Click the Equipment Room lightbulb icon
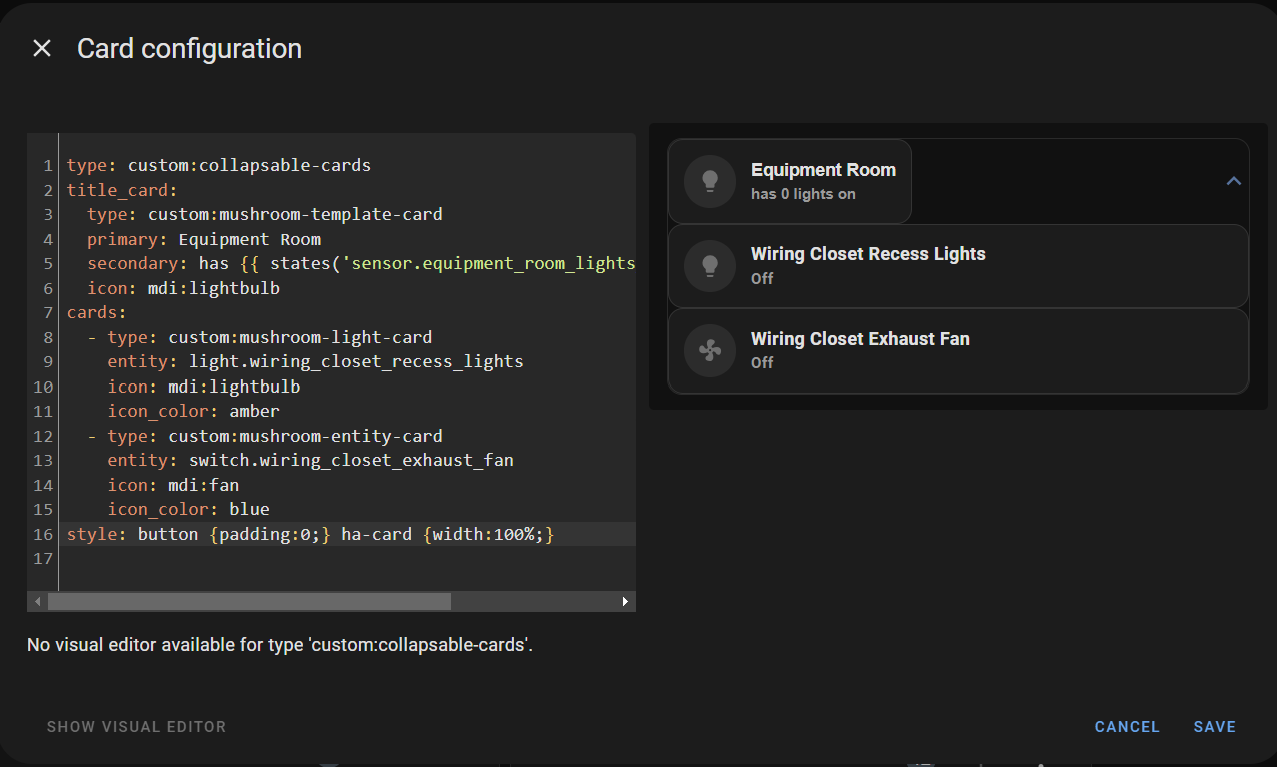The height and width of the screenshot is (768, 1278). [710, 181]
